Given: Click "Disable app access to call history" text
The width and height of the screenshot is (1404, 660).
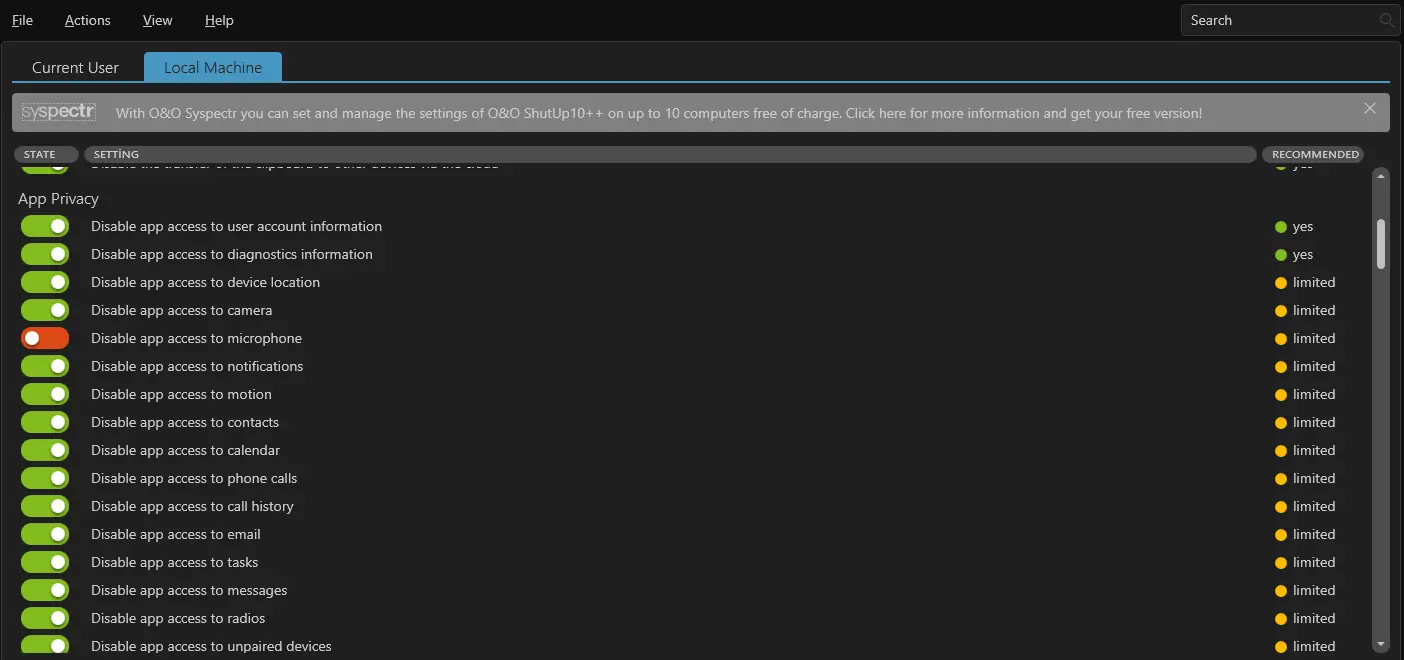Looking at the screenshot, I should point(192,506).
